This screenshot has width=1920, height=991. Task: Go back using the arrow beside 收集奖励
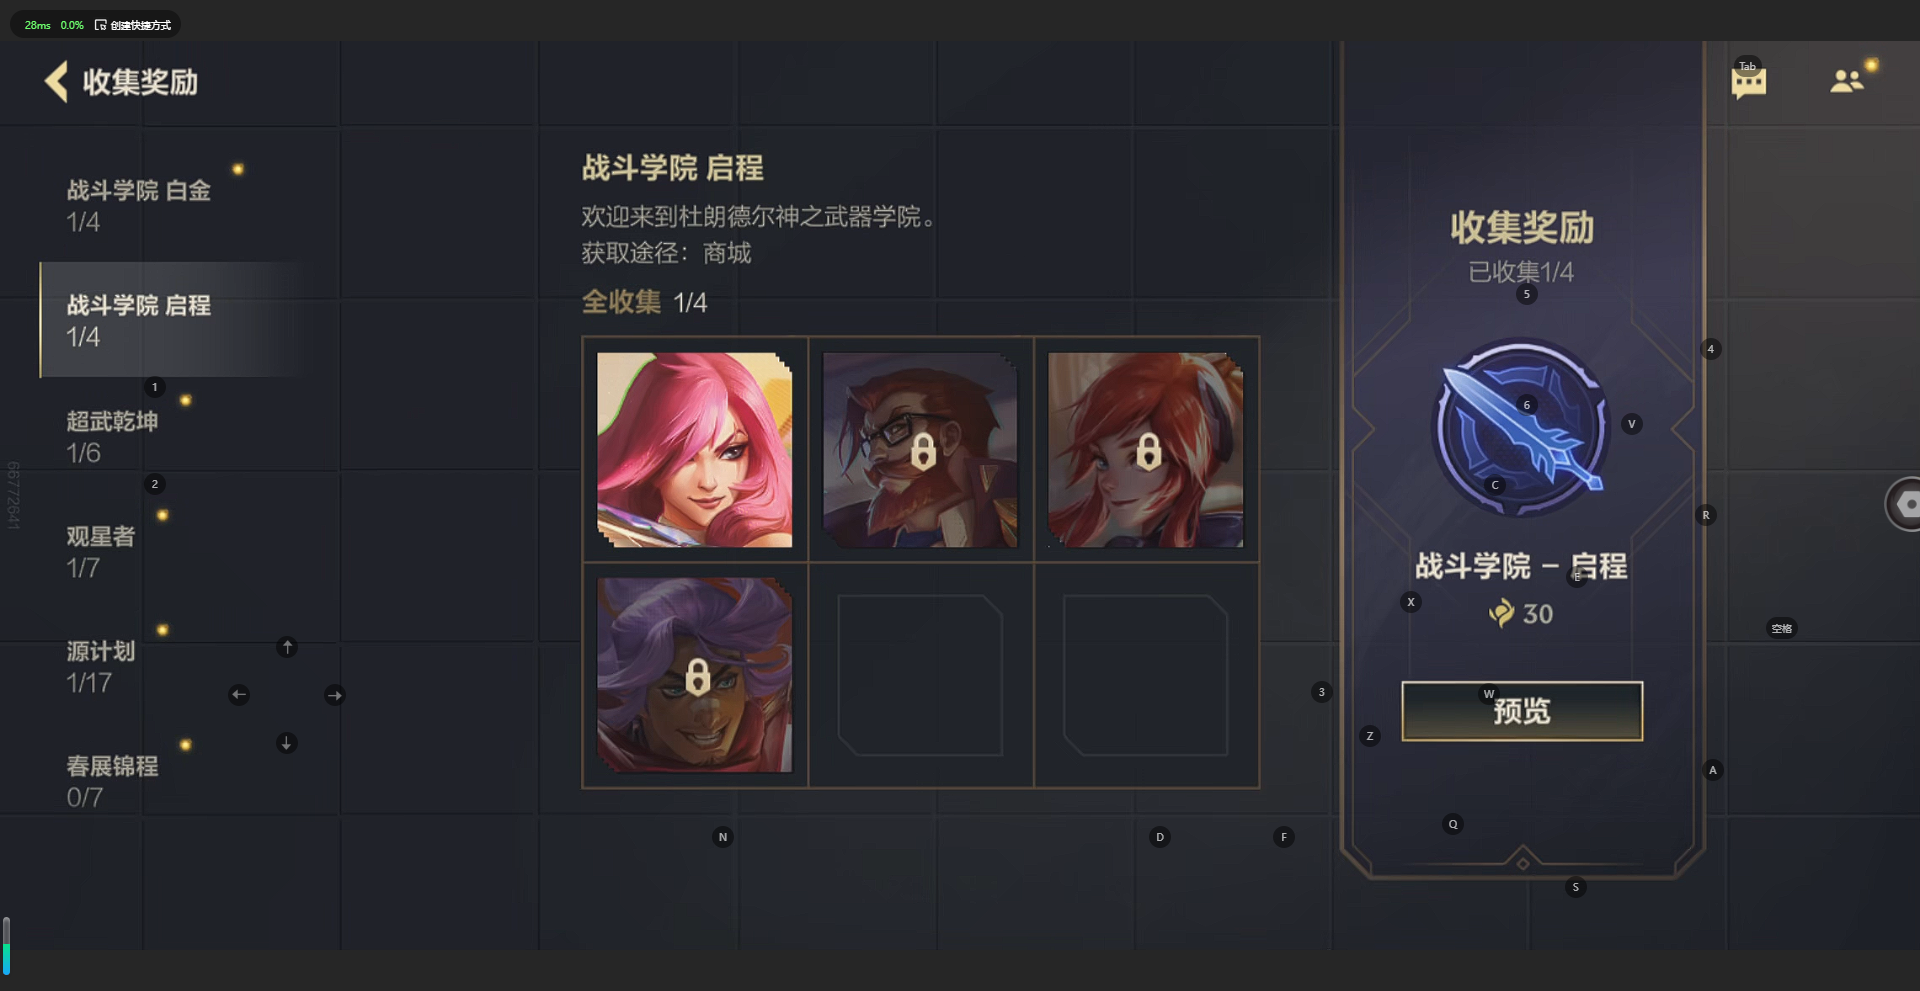tap(57, 81)
